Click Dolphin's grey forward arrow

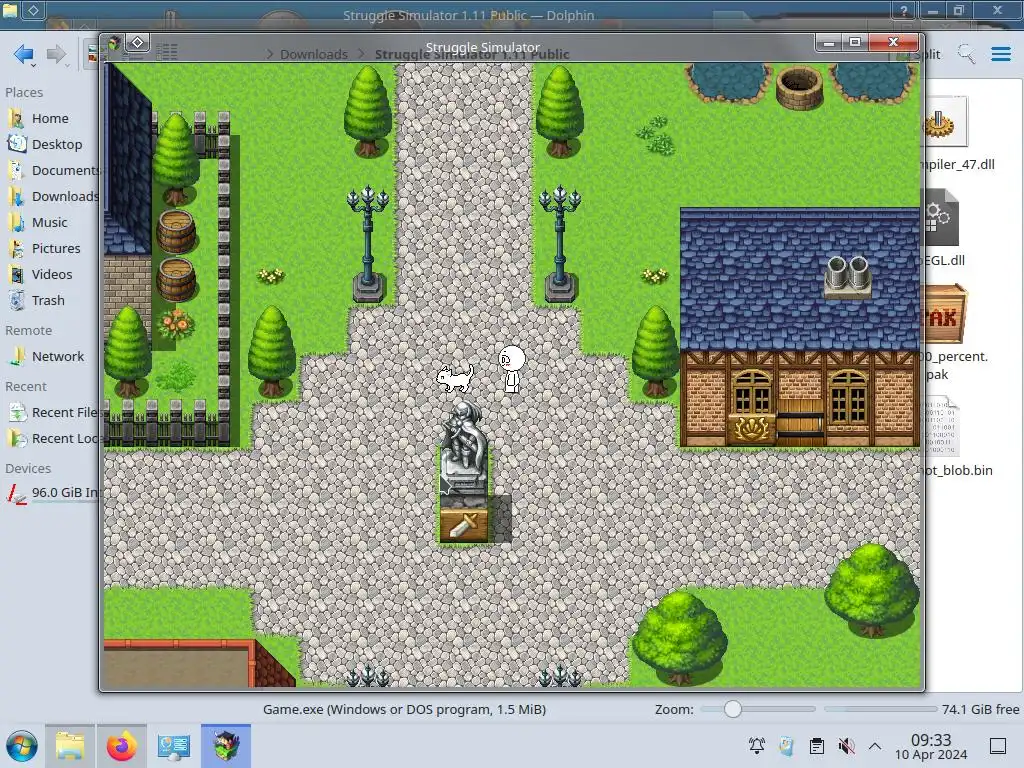[x=57, y=54]
